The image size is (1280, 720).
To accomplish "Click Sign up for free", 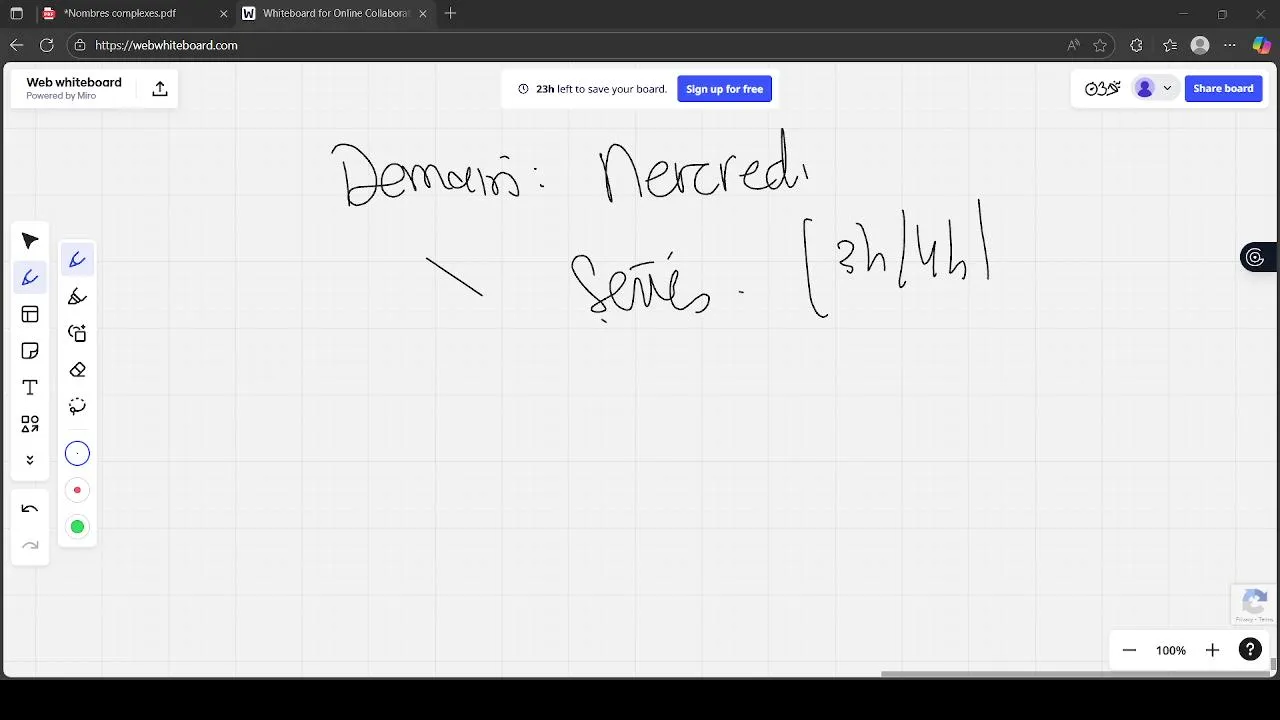I will pyautogui.click(x=724, y=89).
